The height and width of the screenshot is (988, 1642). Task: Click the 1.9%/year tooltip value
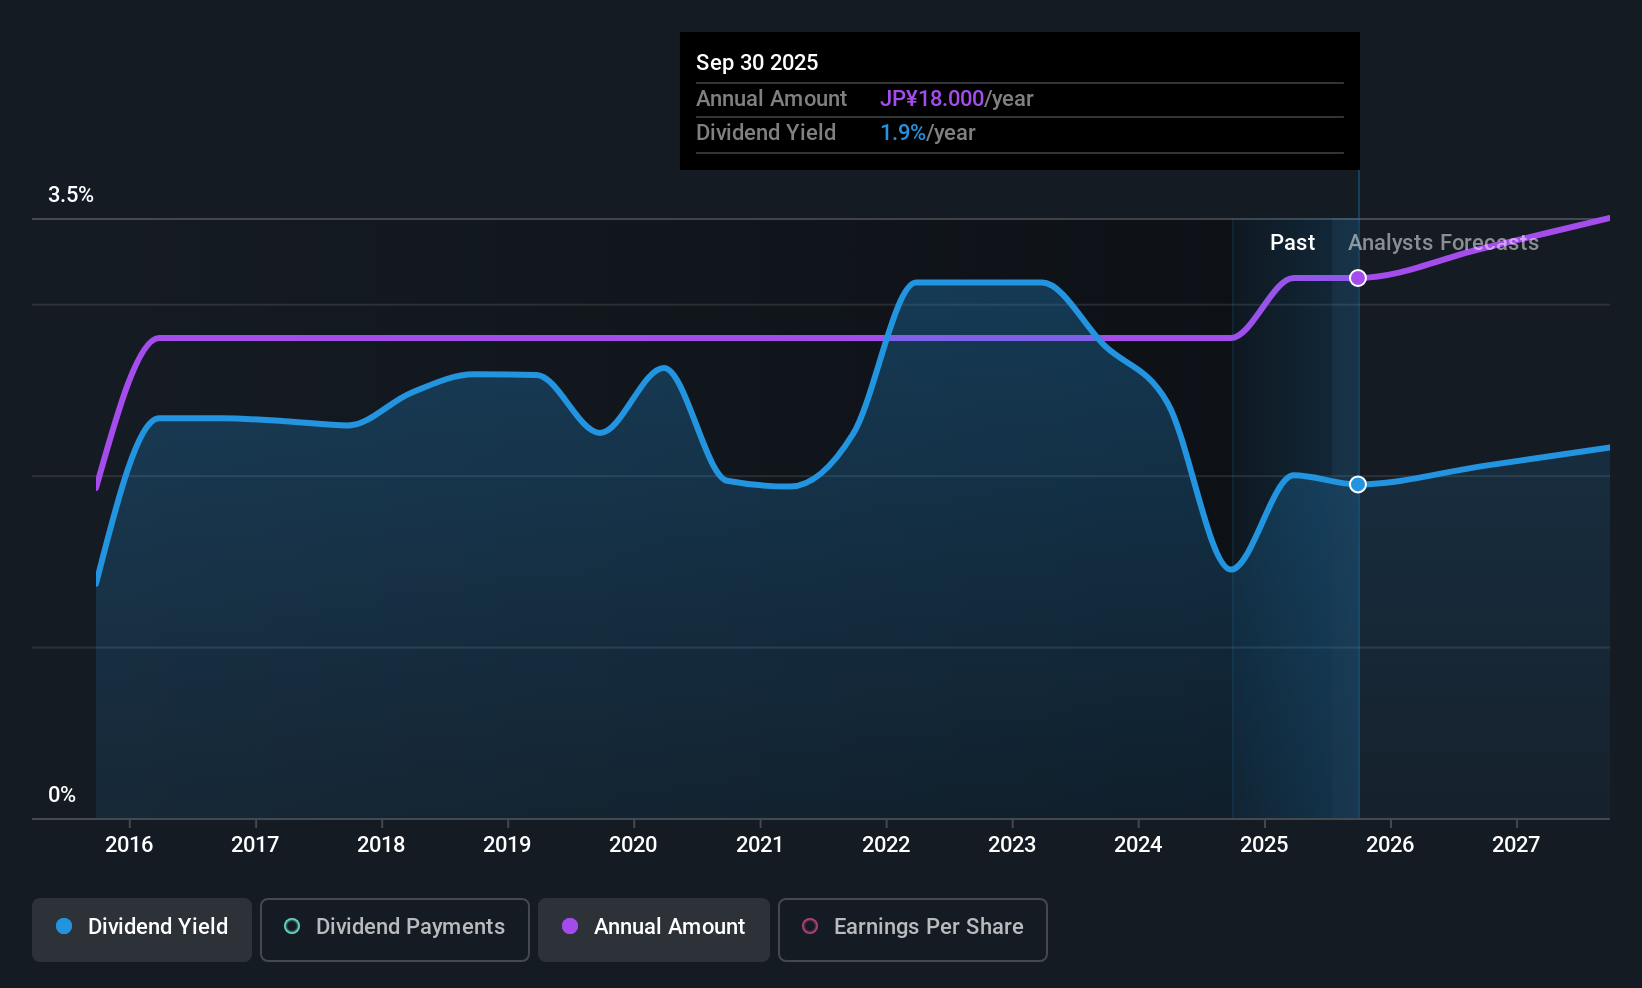coord(927,133)
